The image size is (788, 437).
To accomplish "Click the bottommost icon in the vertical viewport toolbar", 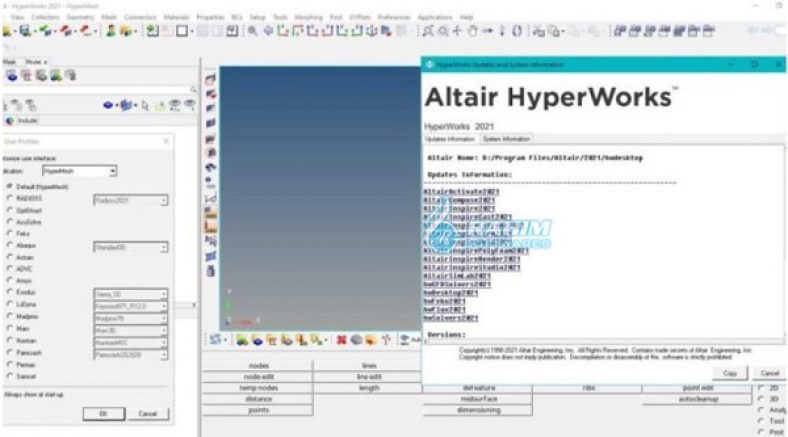I will pos(211,271).
